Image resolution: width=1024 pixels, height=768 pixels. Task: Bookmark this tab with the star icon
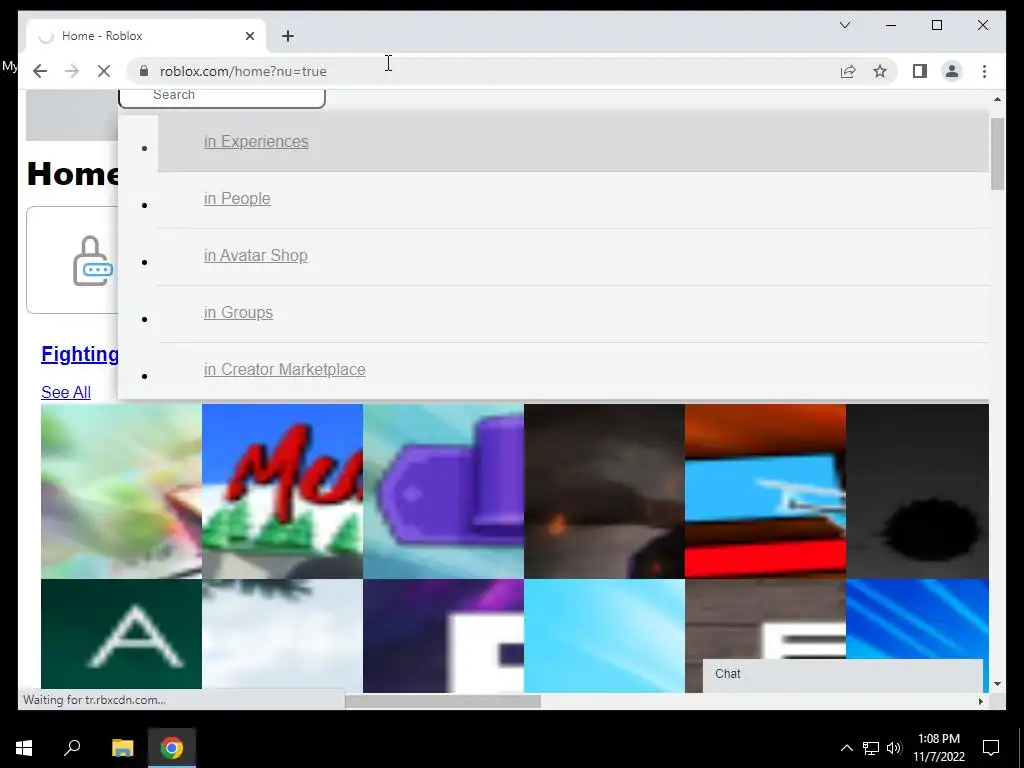coord(880,71)
